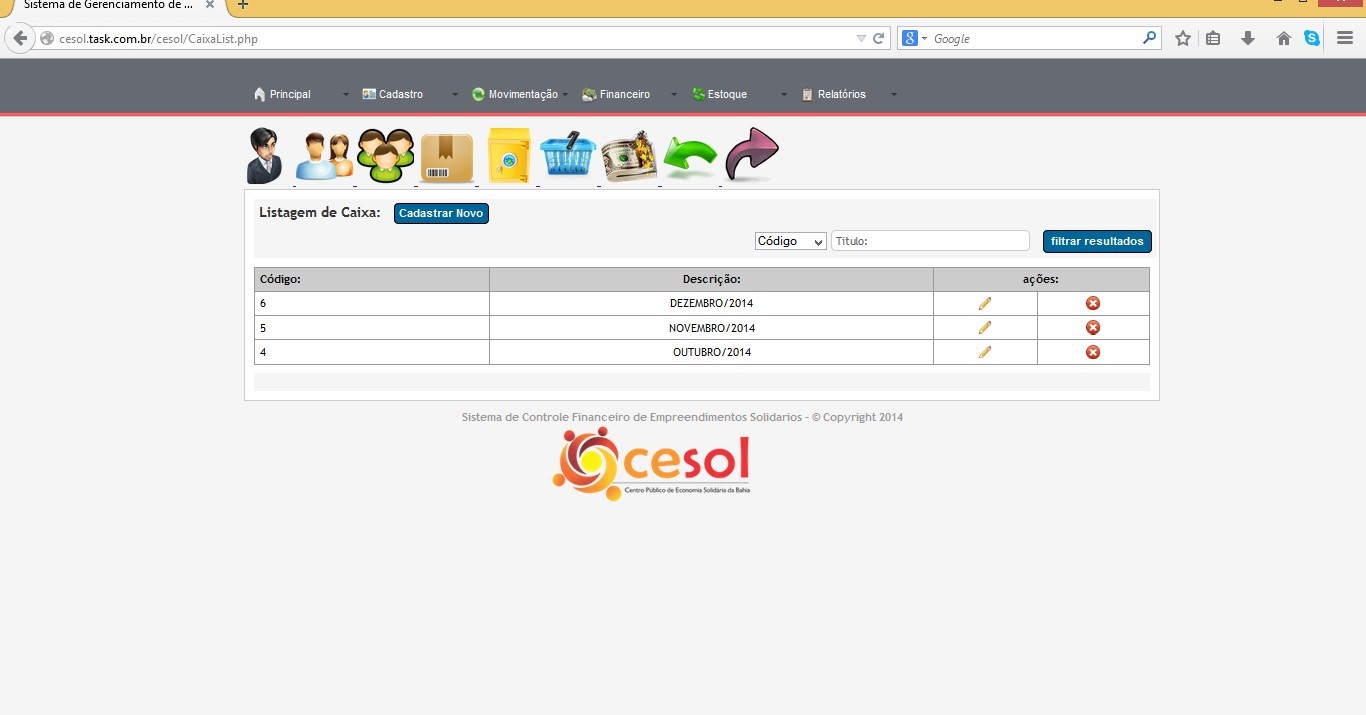
Task: Delete the NOVEMBRO/2014 row
Action: pyautogui.click(x=1093, y=328)
